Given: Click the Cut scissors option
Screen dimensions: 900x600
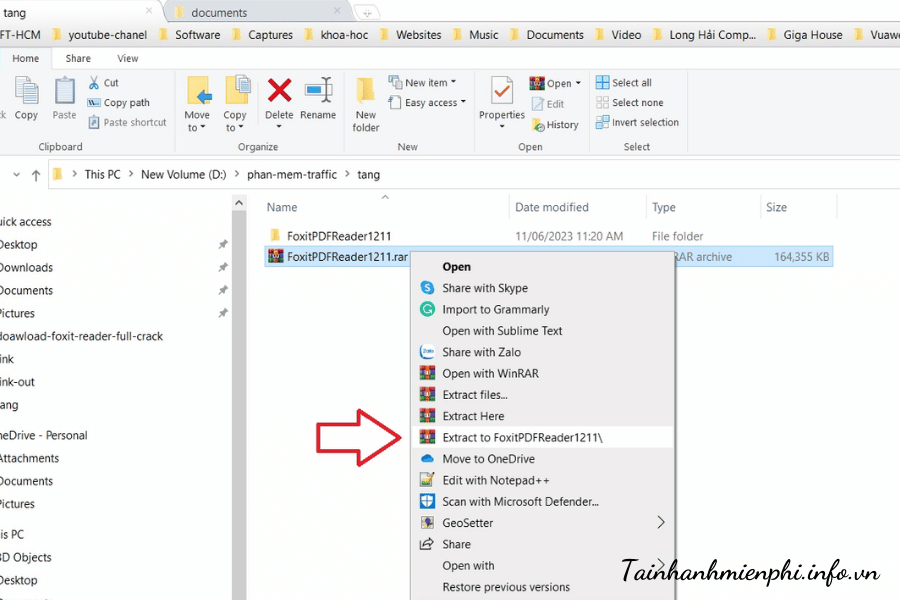Looking at the screenshot, I should [103, 83].
